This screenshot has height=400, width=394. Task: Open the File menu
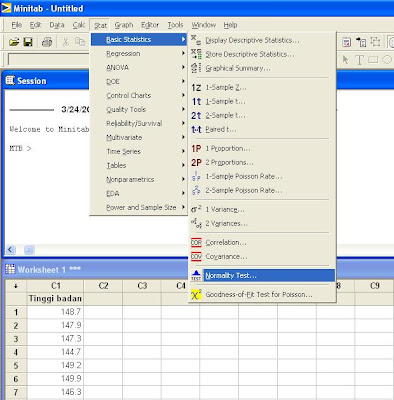click(x=16, y=25)
